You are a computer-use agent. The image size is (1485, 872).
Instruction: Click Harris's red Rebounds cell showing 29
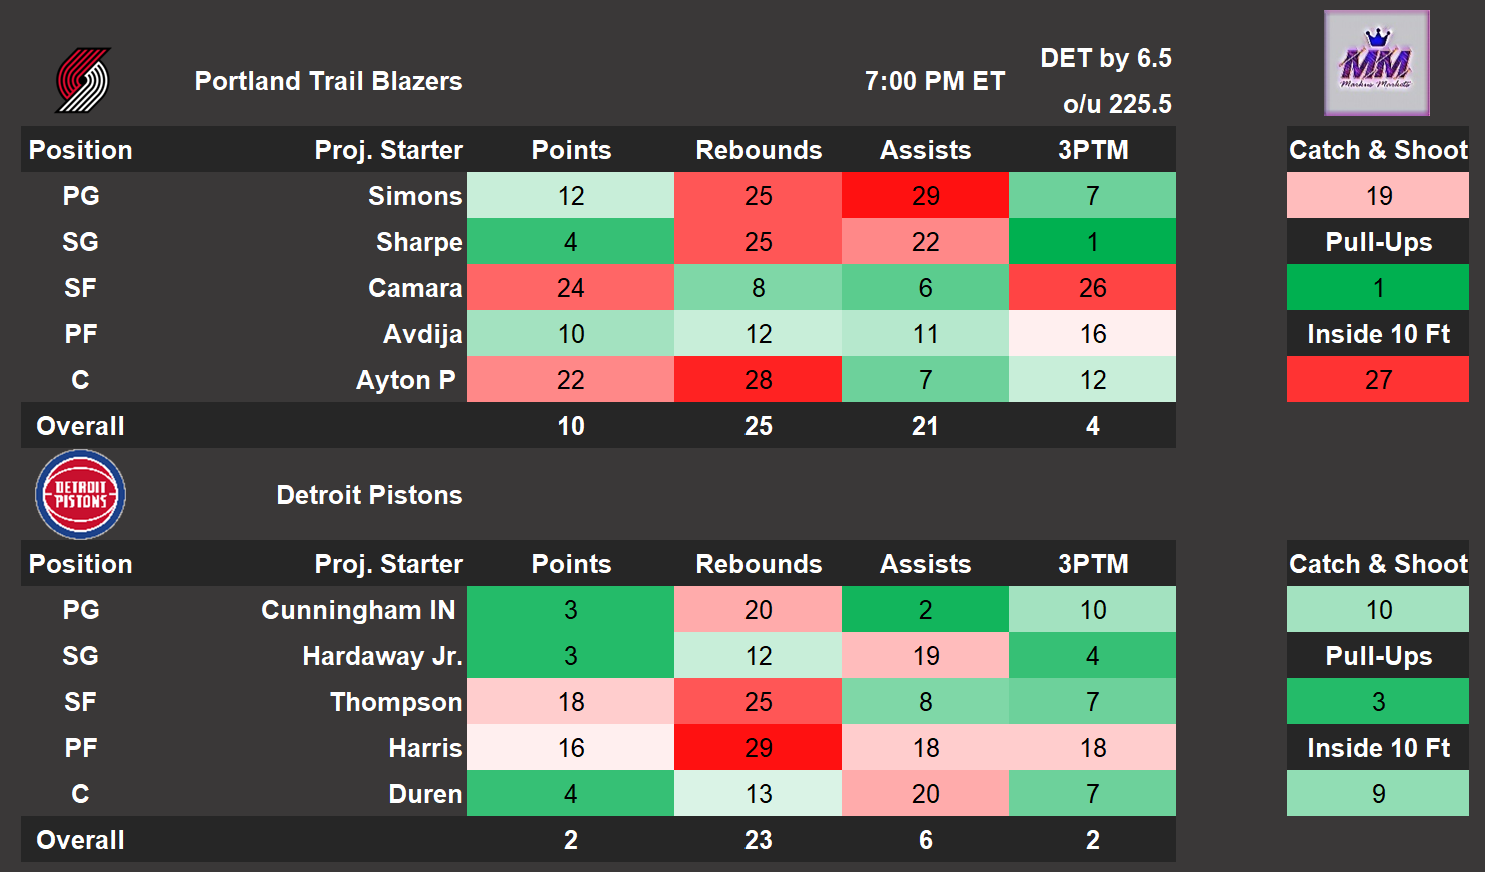[758, 748]
